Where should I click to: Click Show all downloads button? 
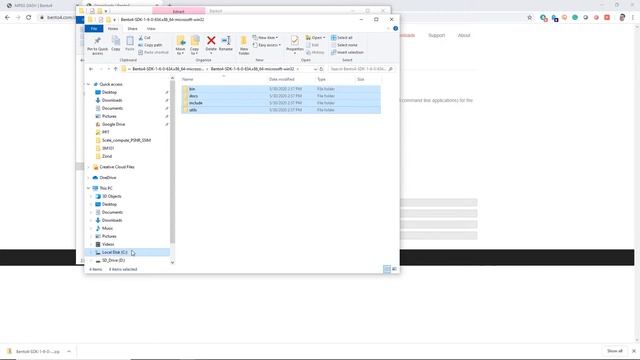614,351
